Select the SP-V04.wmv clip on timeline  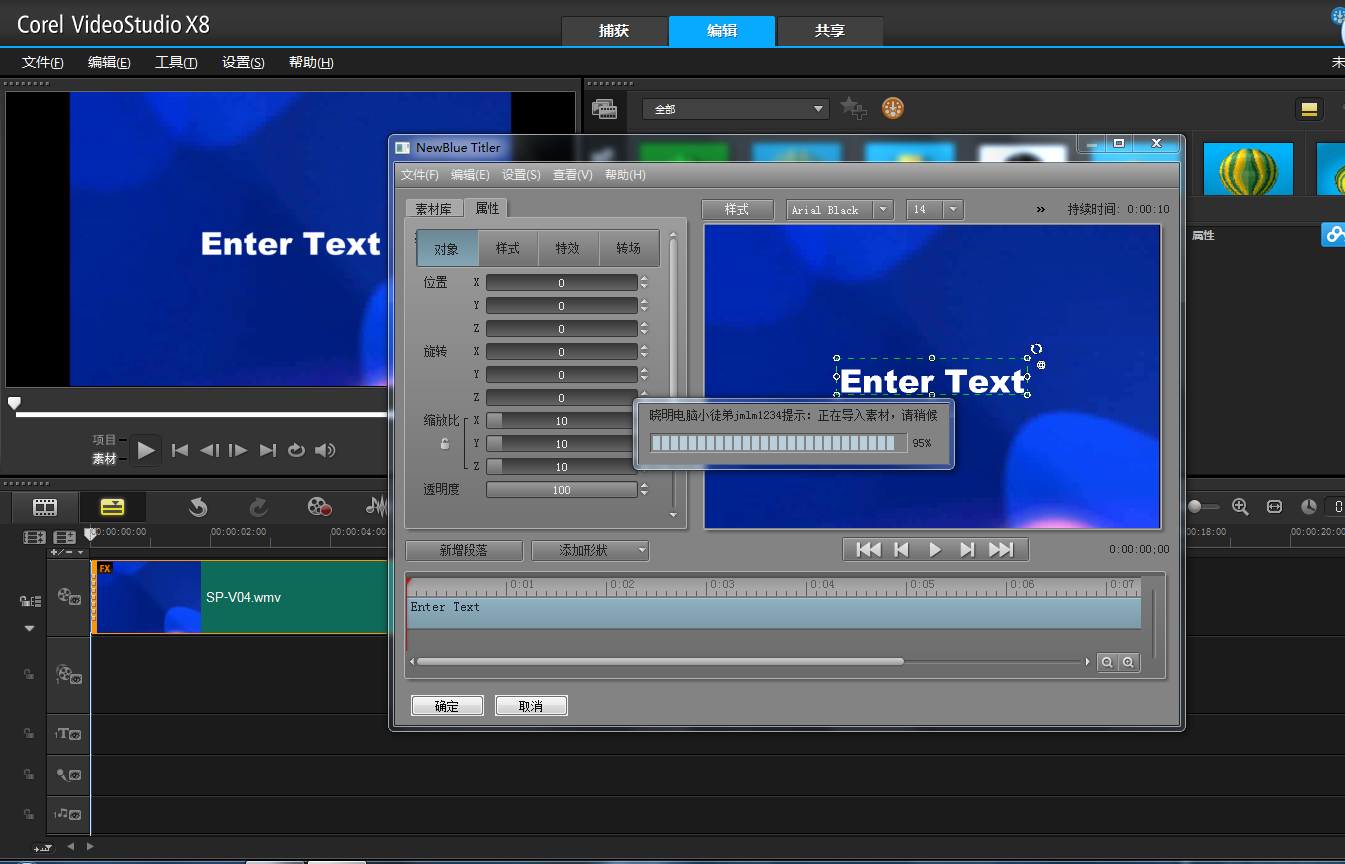240,597
